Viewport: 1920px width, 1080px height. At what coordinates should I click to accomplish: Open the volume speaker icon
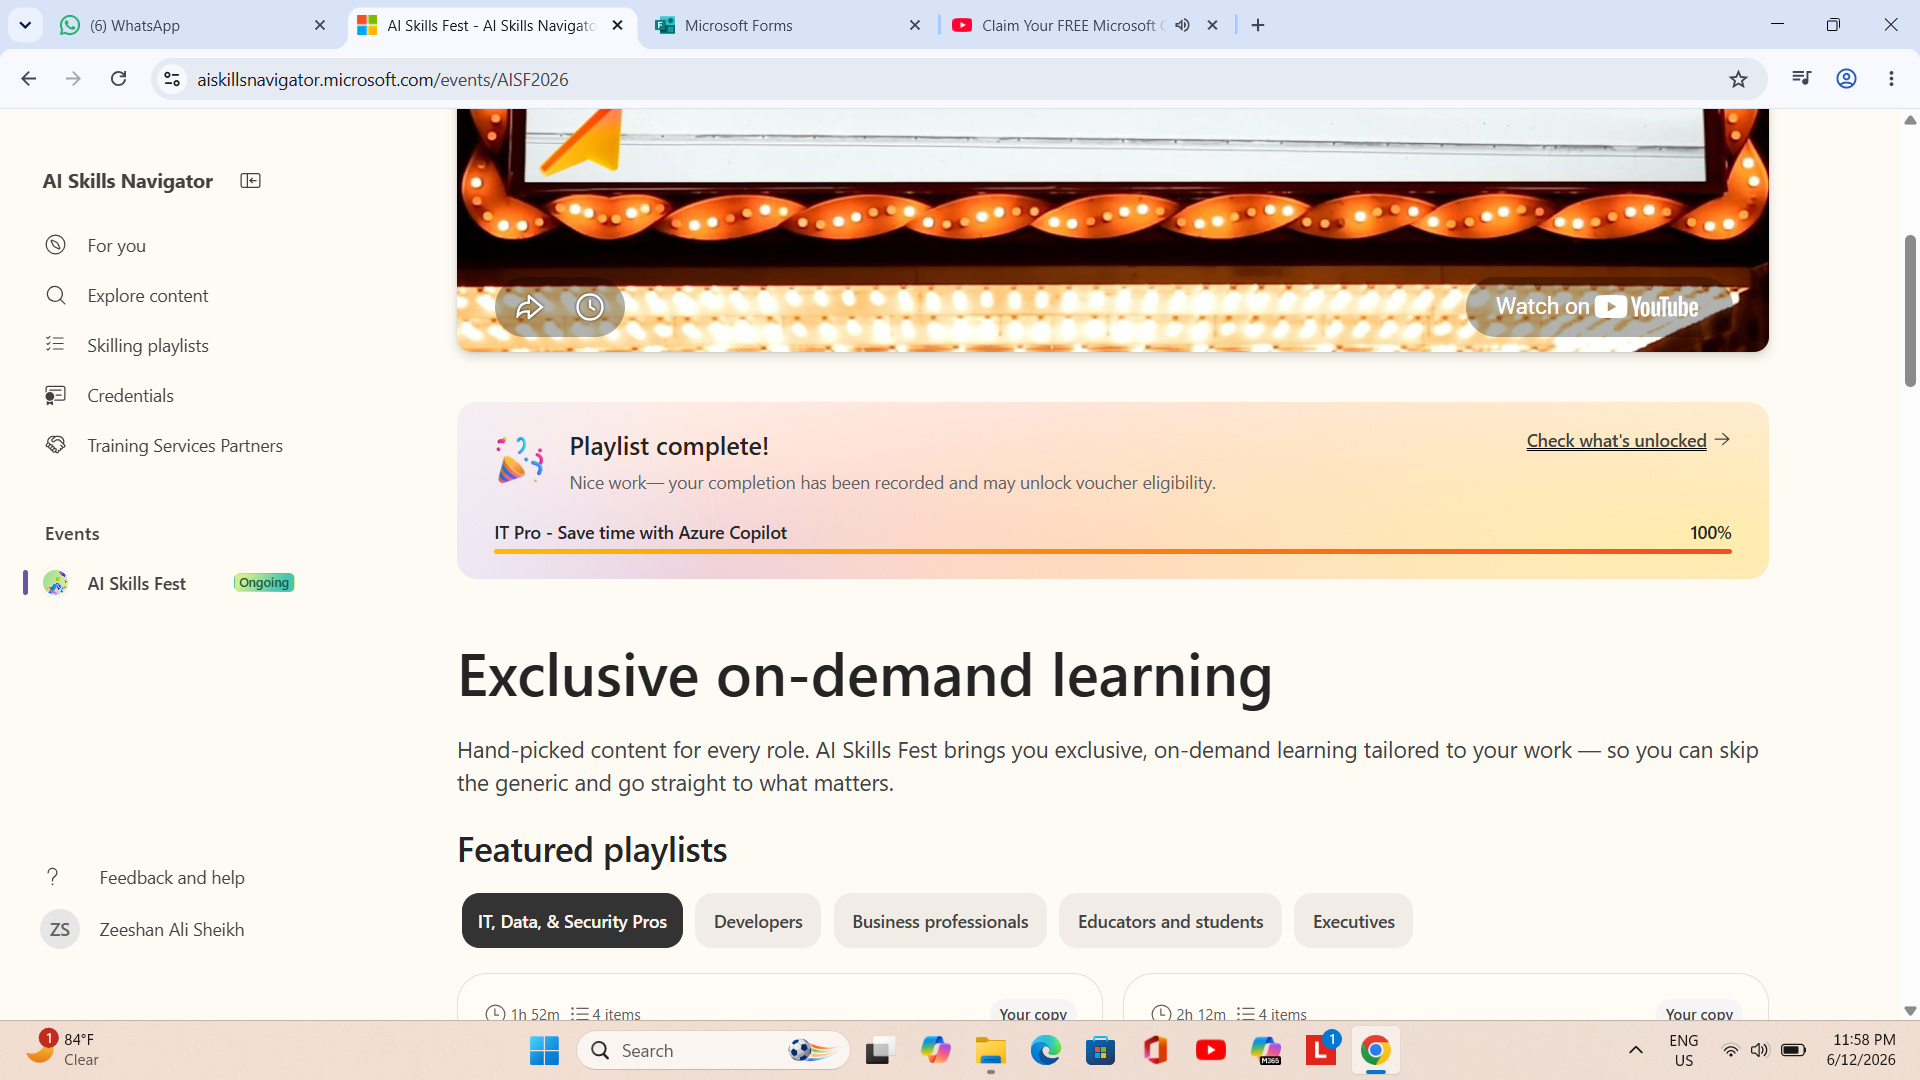point(1760,1050)
